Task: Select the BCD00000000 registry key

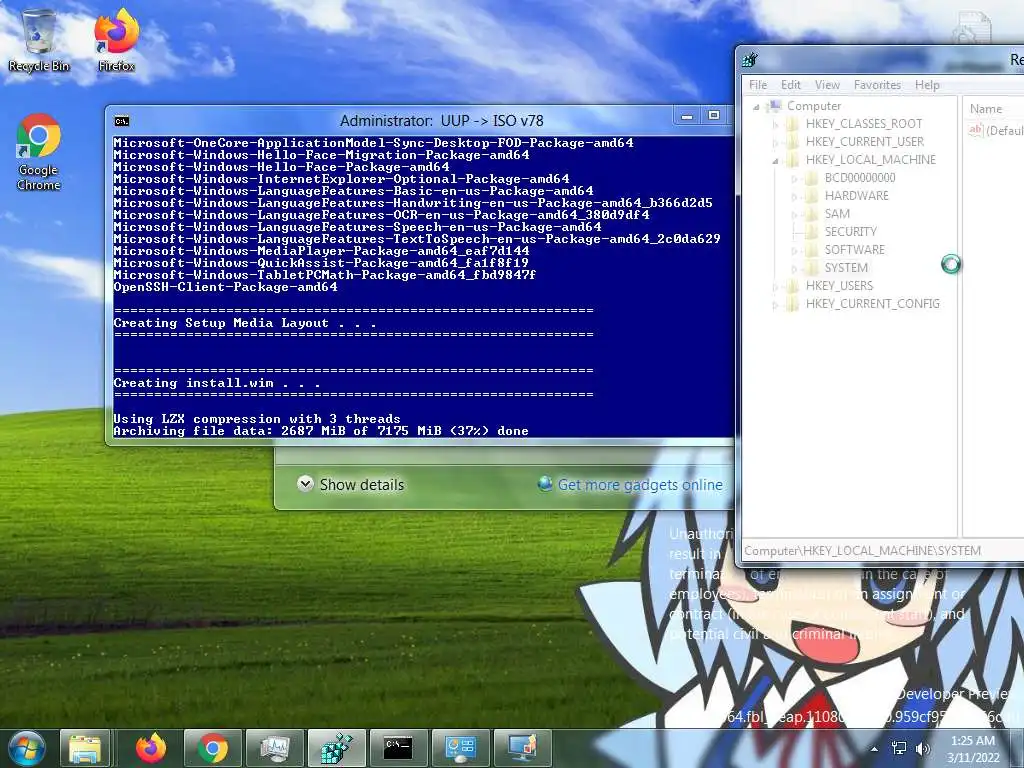Action: (859, 178)
